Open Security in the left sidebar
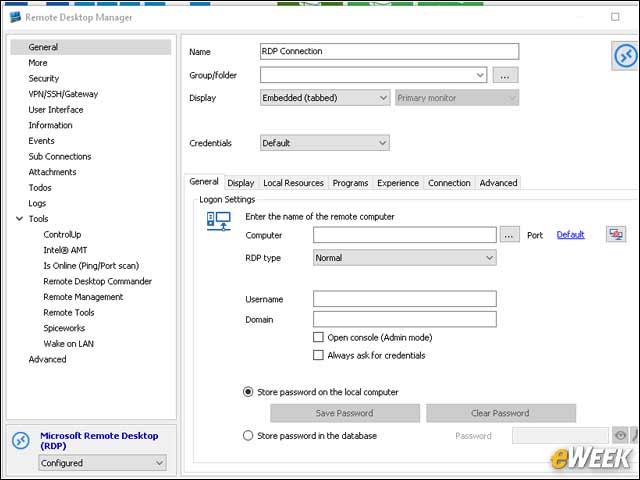This screenshot has width=640, height=480. click(44, 78)
